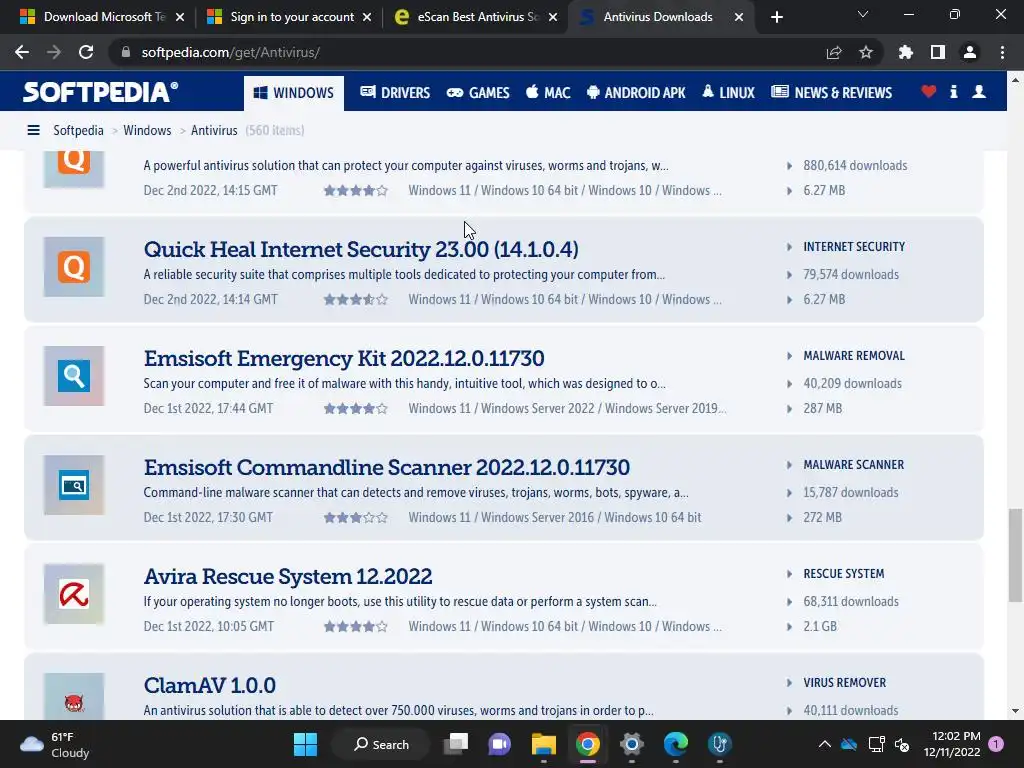Open Chrome three-dot menu
Screen dimensions: 1024x768
click(1002, 52)
